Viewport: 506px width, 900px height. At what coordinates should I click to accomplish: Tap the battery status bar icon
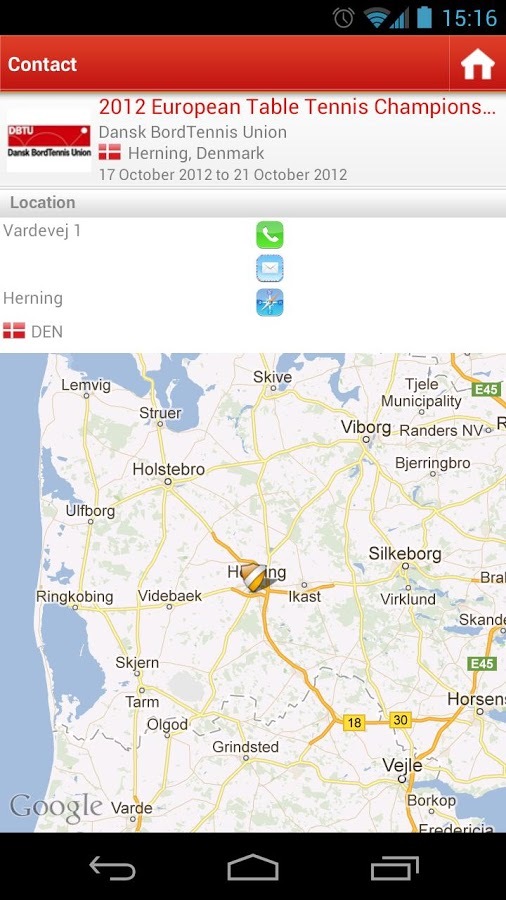pyautogui.click(x=424, y=17)
